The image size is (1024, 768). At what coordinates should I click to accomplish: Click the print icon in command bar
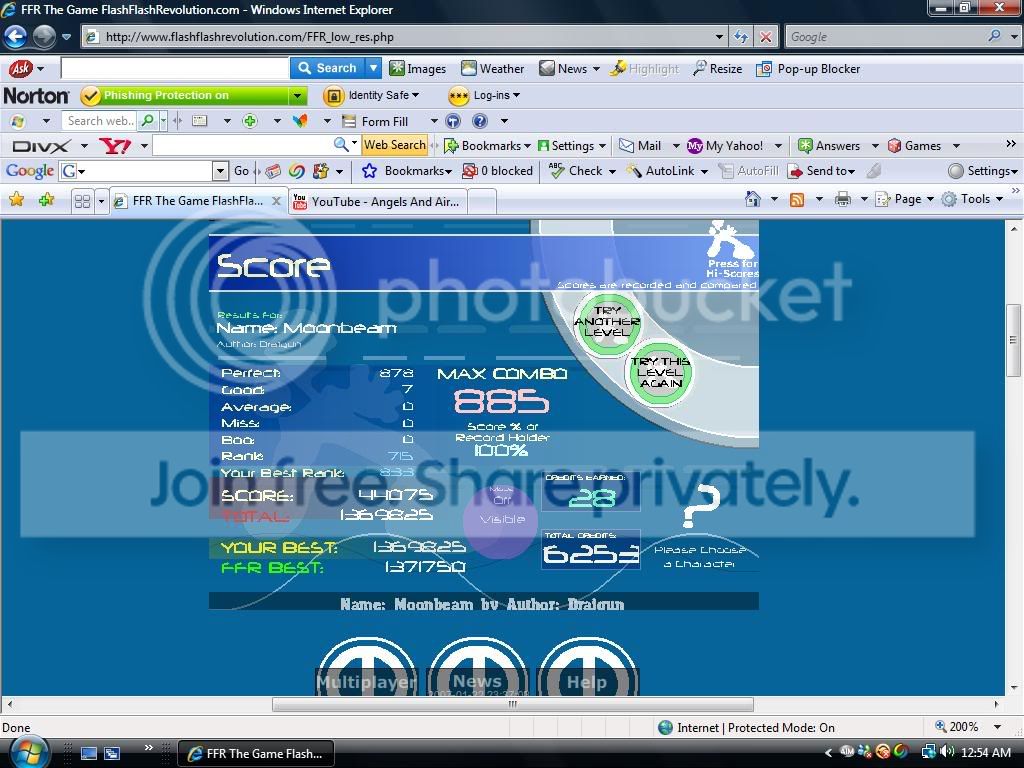[x=842, y=199]
